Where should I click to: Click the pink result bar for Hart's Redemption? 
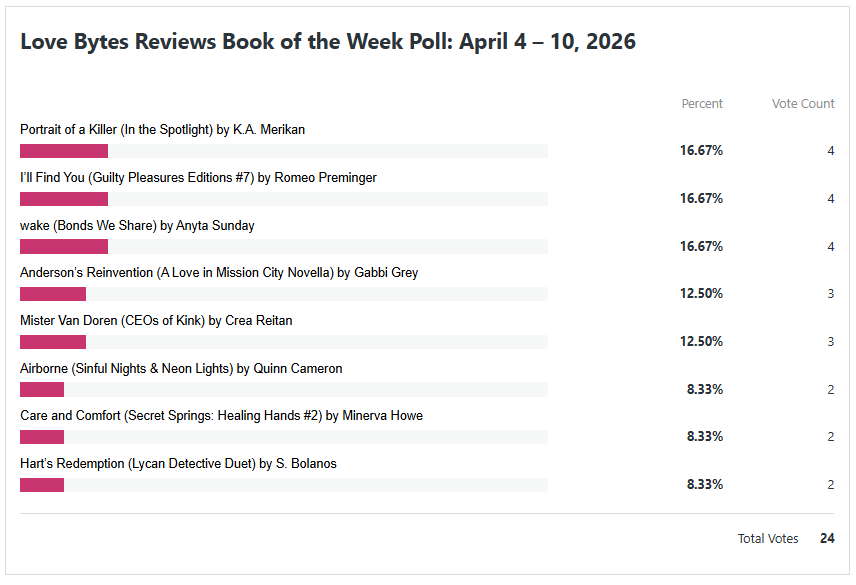tap(42, 485)
